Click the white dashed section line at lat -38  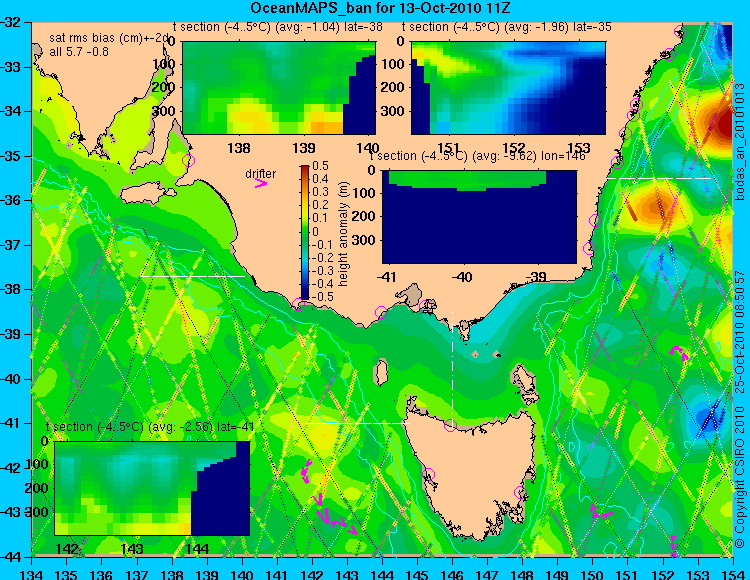192,276
